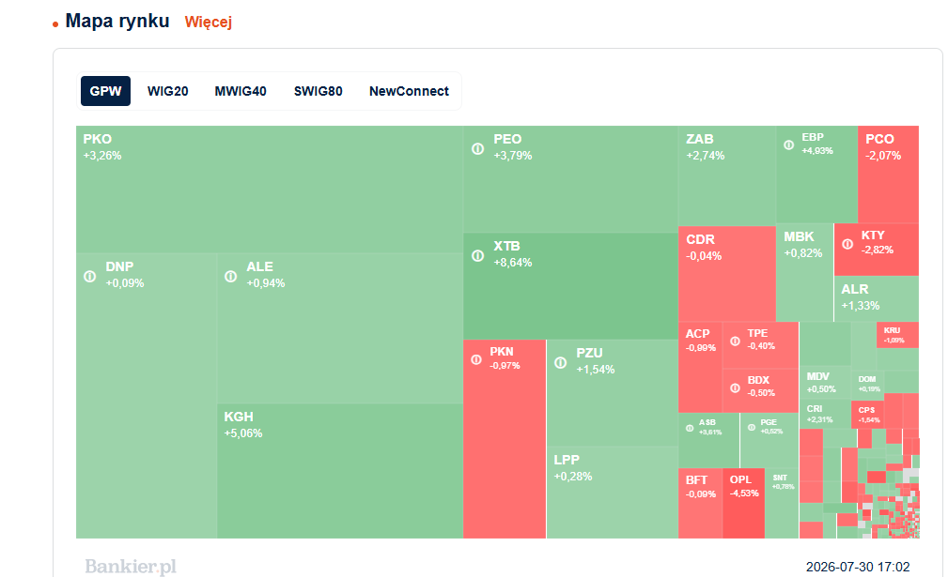Click the info icon next to PEO
This screenshot has height=577, width=948.
478,149
